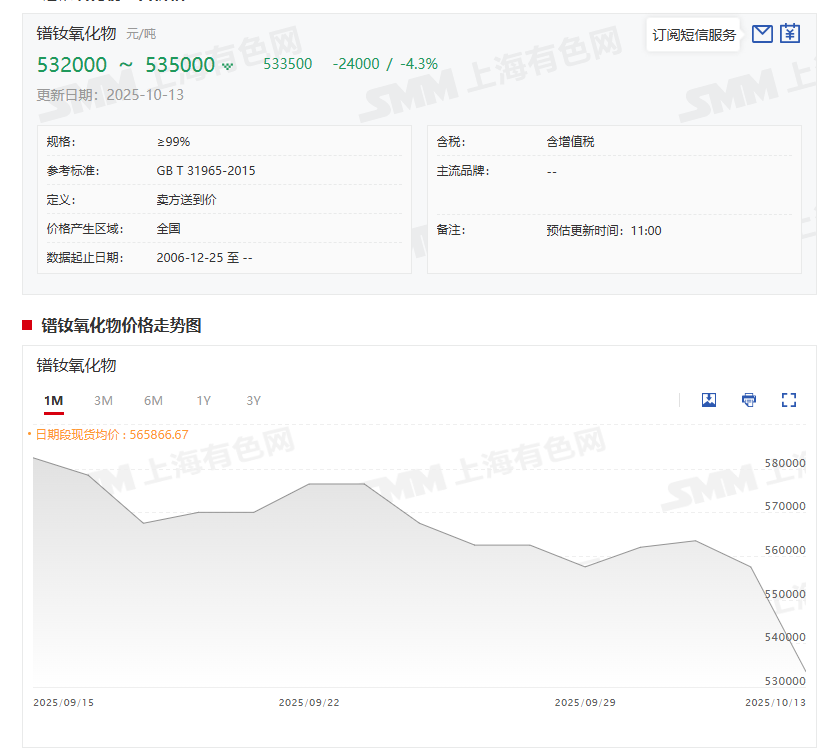Show the 1Y price history
825x751 pixels.
pos(203,401)
